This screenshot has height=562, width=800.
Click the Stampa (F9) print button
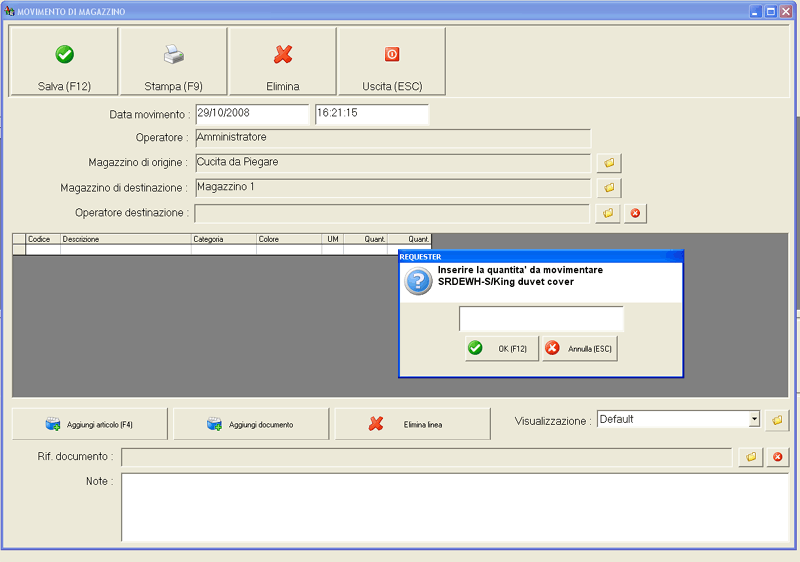pyautogui.click(x=173, y=61)
